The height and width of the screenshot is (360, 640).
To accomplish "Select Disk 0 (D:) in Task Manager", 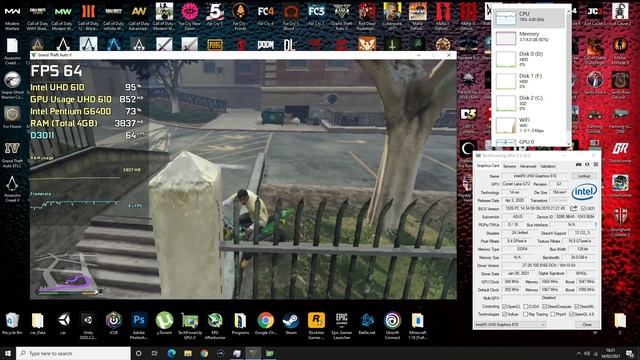I will (529, 59).
